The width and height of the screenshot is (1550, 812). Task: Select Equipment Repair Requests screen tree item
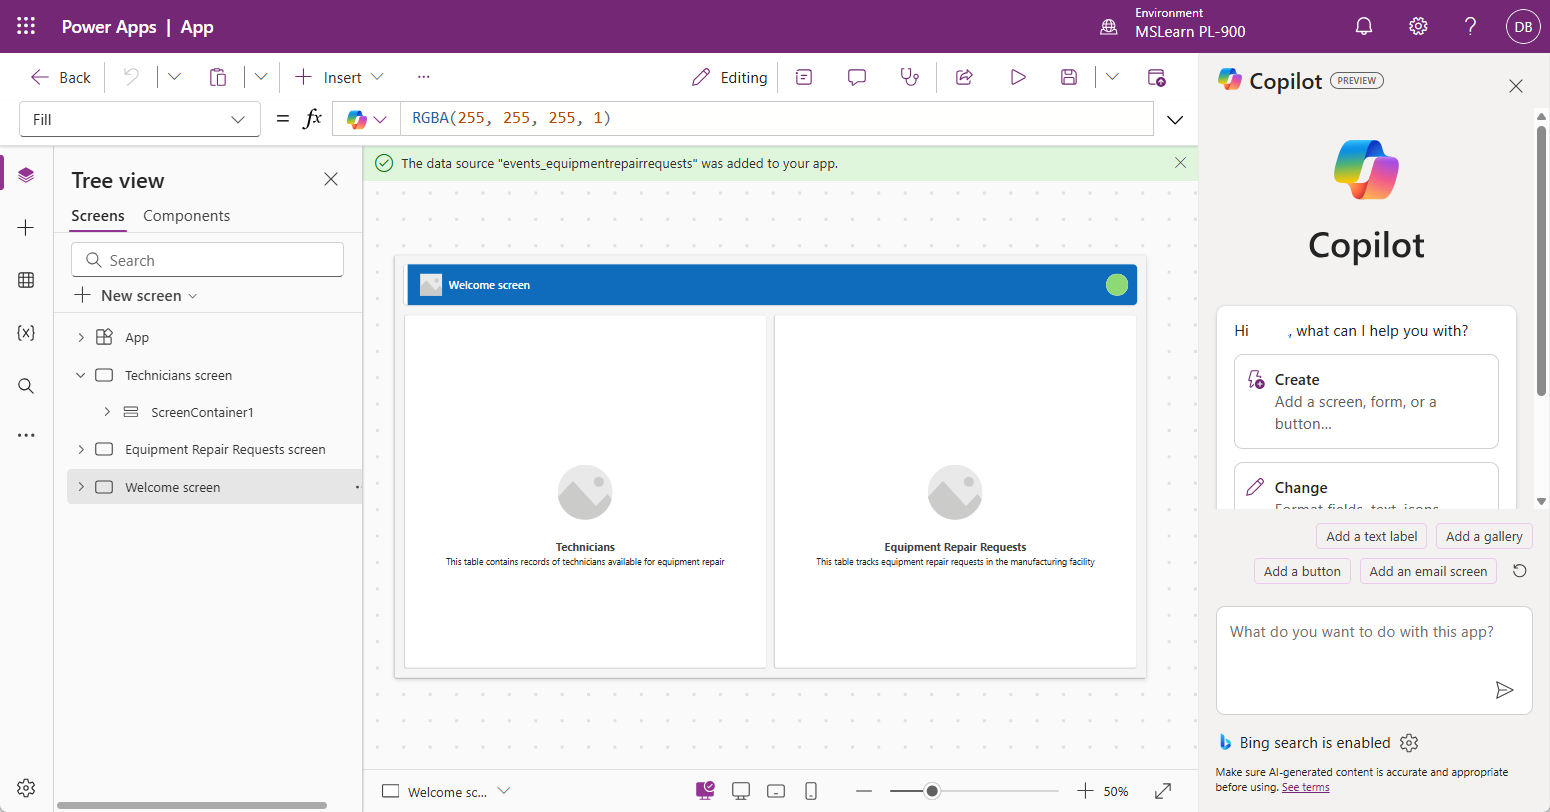click(x=225, y=450)
